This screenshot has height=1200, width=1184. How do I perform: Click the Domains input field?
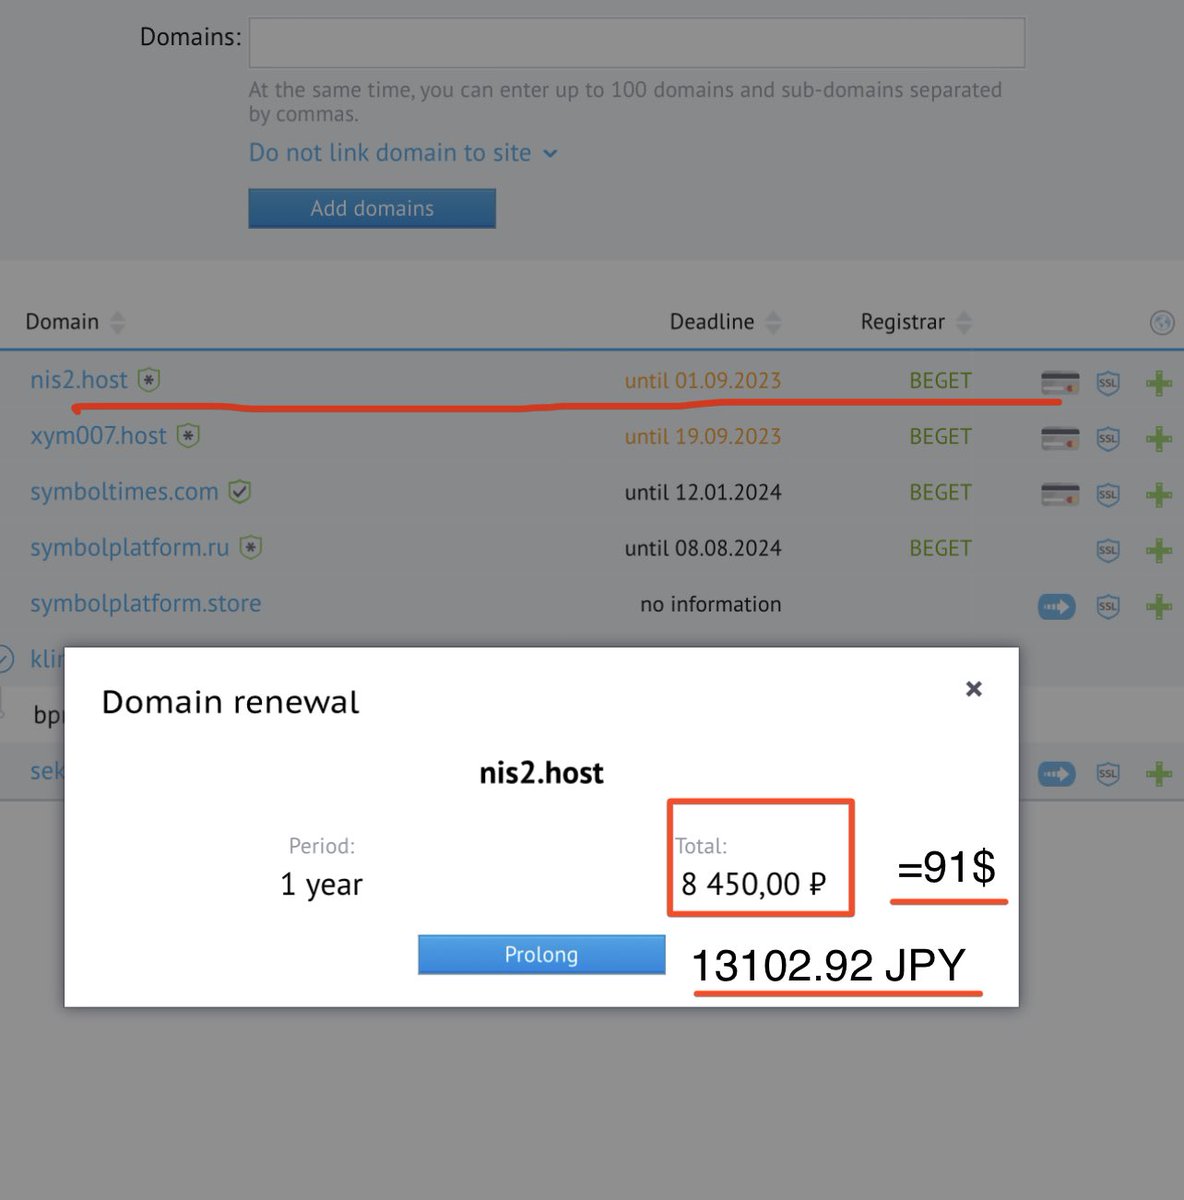point(637,43)
